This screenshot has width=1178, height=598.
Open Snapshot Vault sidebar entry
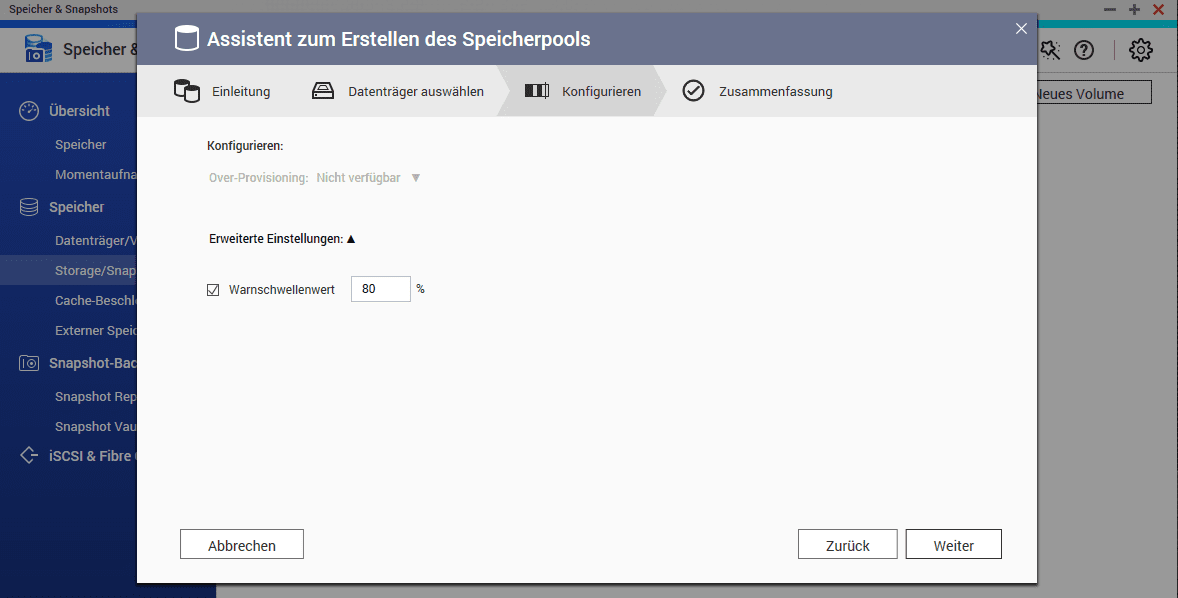pyautogui.click(x=95, y=427)
